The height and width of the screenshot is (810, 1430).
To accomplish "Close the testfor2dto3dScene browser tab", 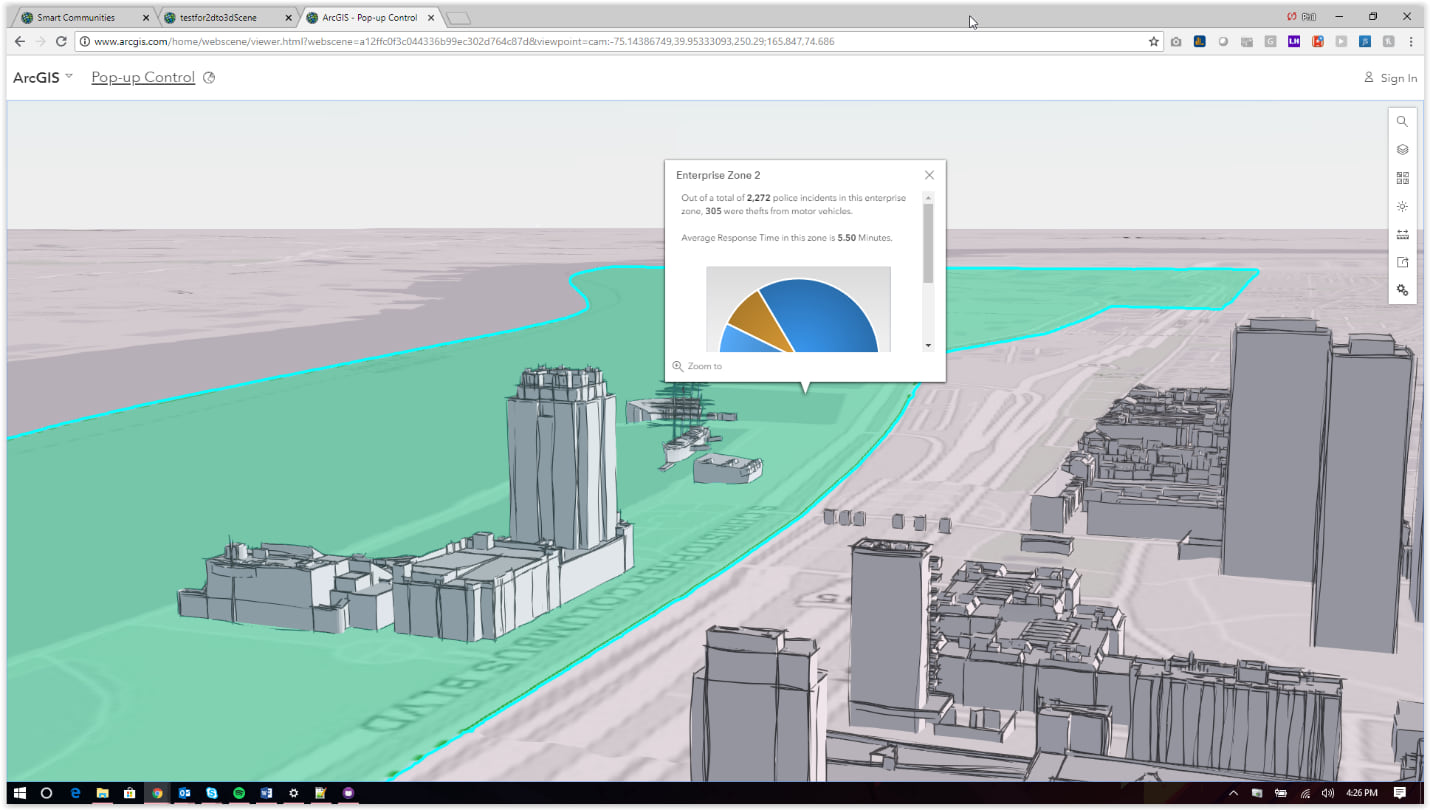I will click(288, 18).
